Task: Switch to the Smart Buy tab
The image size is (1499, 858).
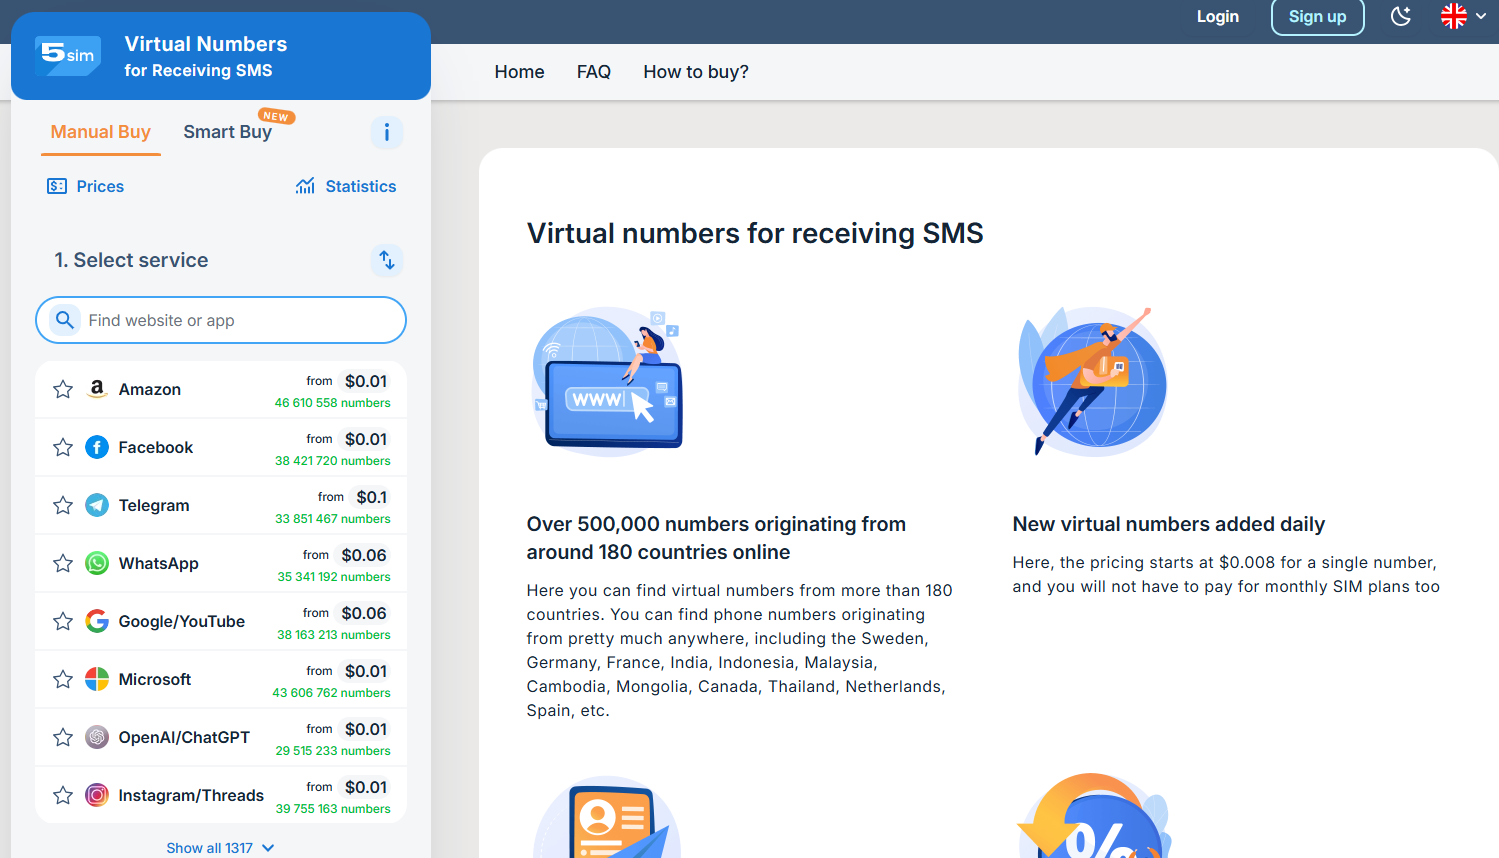Action: [x=228, y=132]
